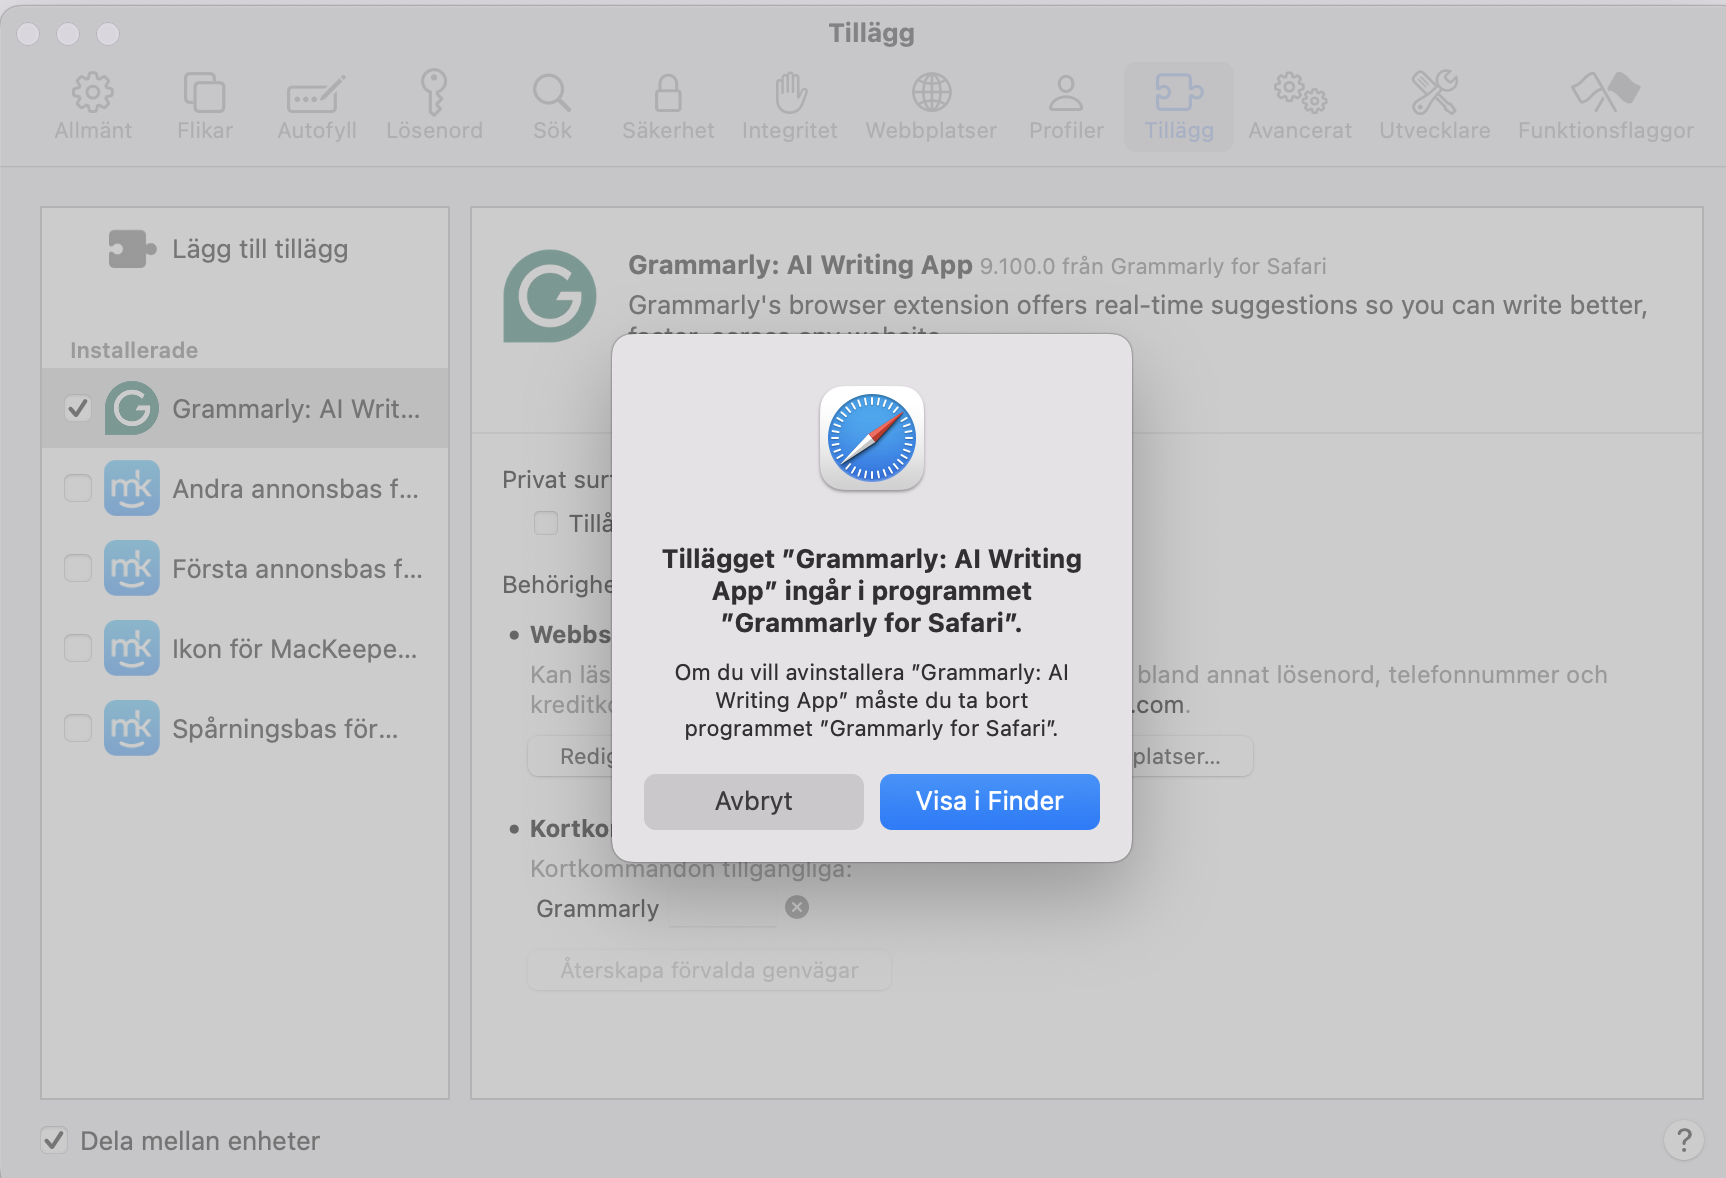Open the Lösenord key icon
The width and height of the screenshot is (1726, 1178).
[x=434, y=92]
